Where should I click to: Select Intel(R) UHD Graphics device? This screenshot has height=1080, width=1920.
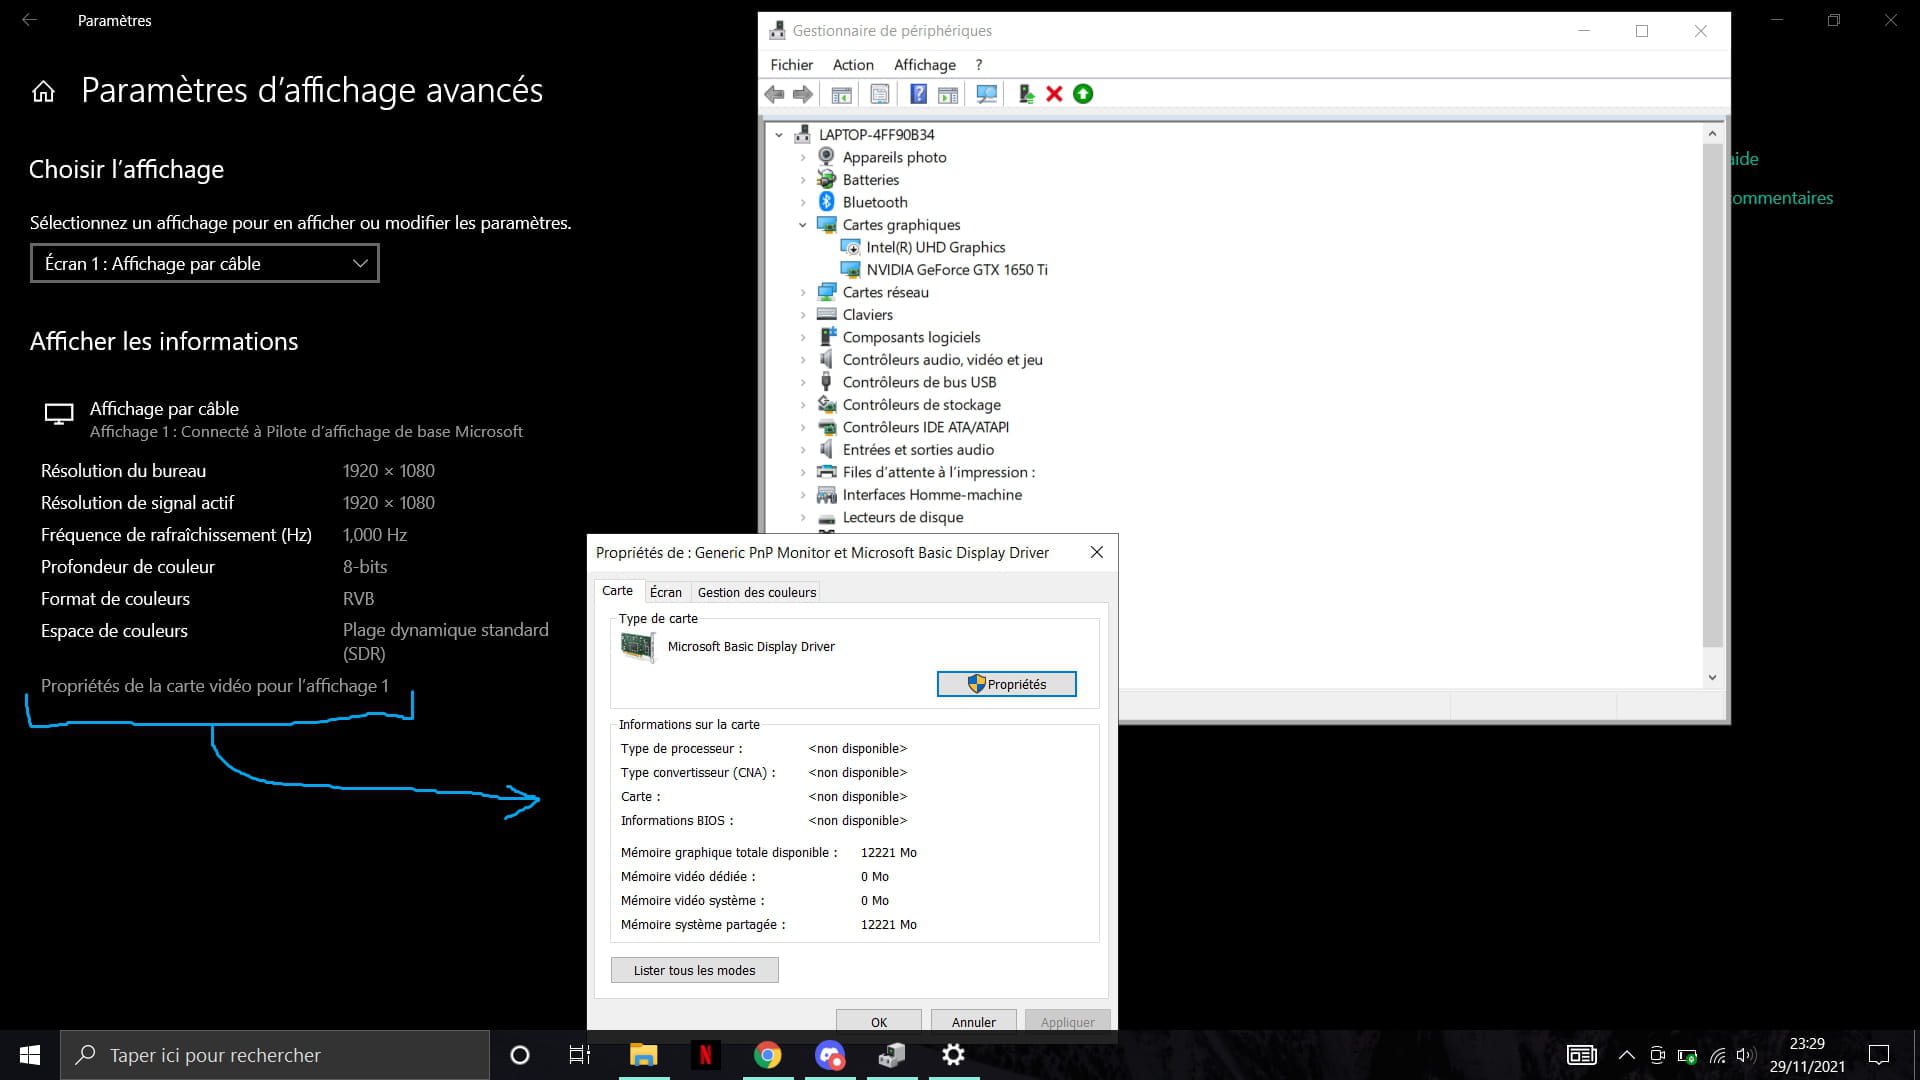pos(935,247)
